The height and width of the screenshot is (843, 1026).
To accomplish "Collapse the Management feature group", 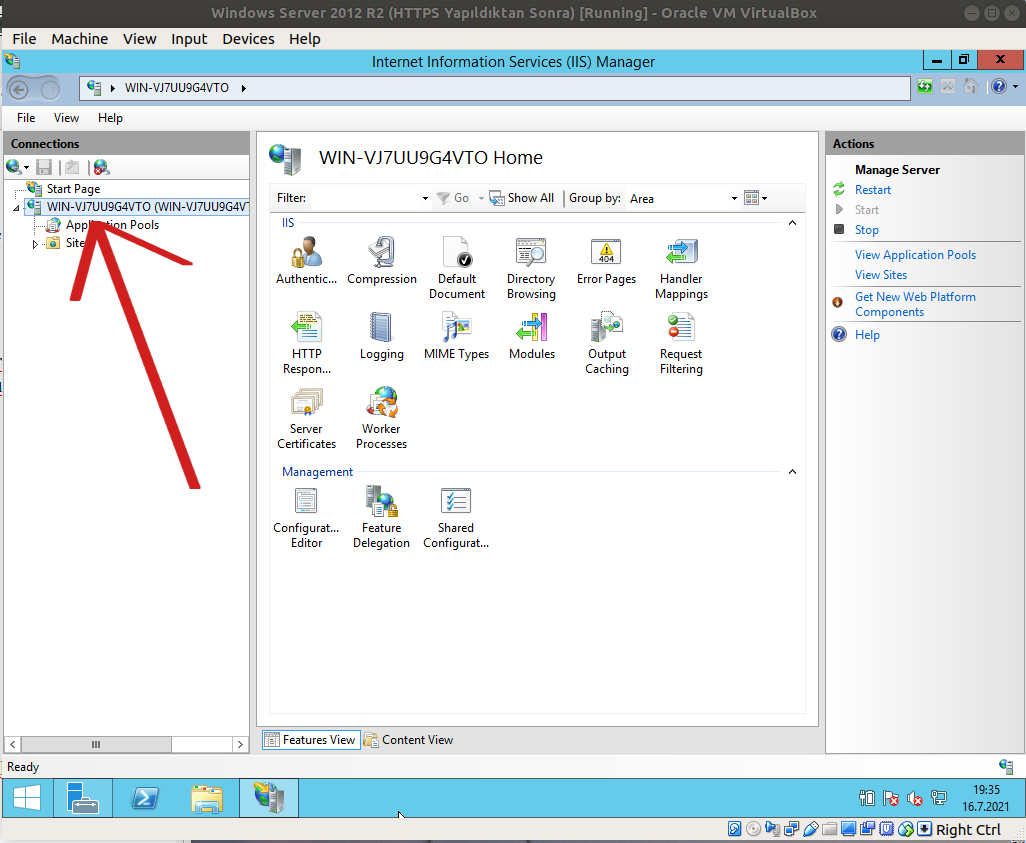I will (792, 472).
